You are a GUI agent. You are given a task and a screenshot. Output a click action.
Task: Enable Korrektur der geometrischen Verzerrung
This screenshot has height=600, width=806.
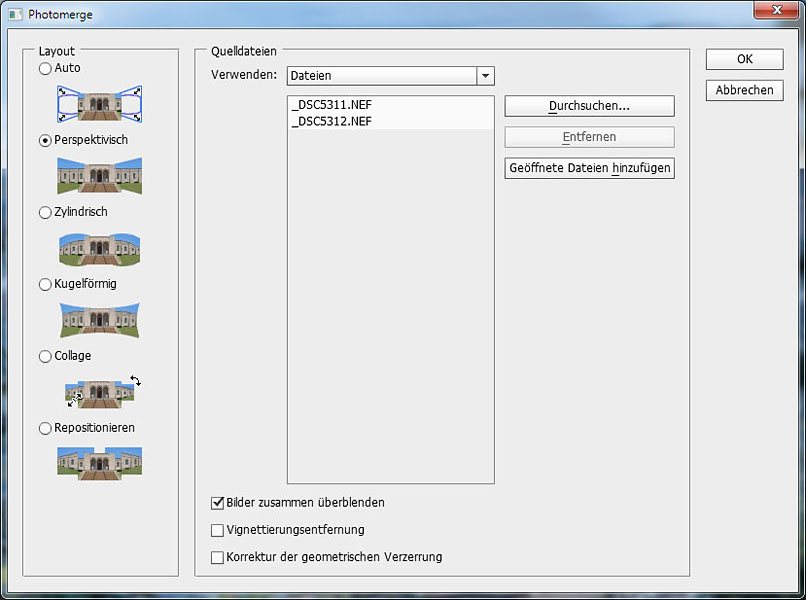217,557
